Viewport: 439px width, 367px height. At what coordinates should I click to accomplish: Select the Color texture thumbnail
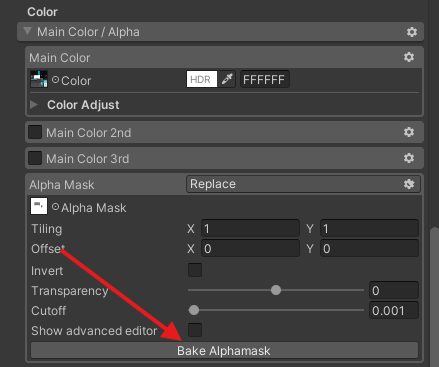pyautogui.click(x=39, y=79)
